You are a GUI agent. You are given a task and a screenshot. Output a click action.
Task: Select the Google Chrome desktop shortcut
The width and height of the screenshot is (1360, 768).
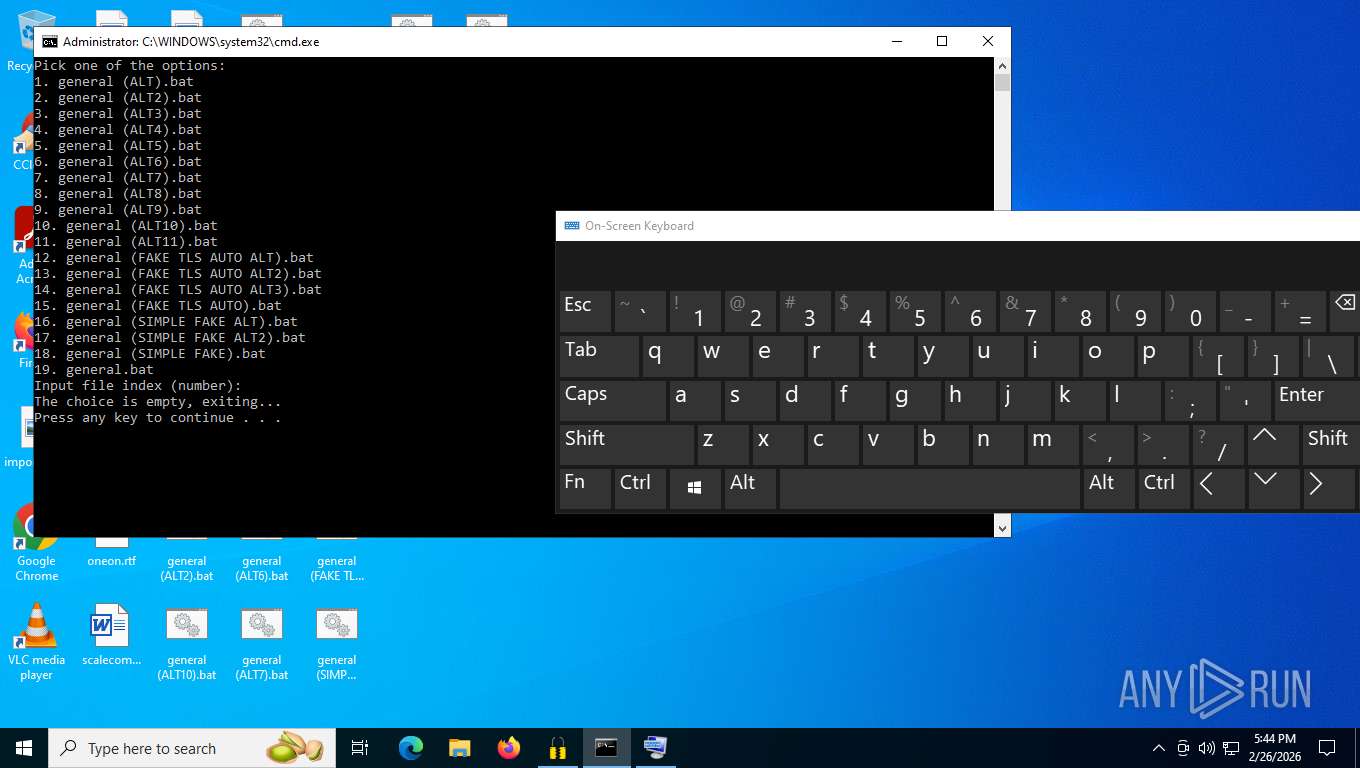click(x=37, y=545)
